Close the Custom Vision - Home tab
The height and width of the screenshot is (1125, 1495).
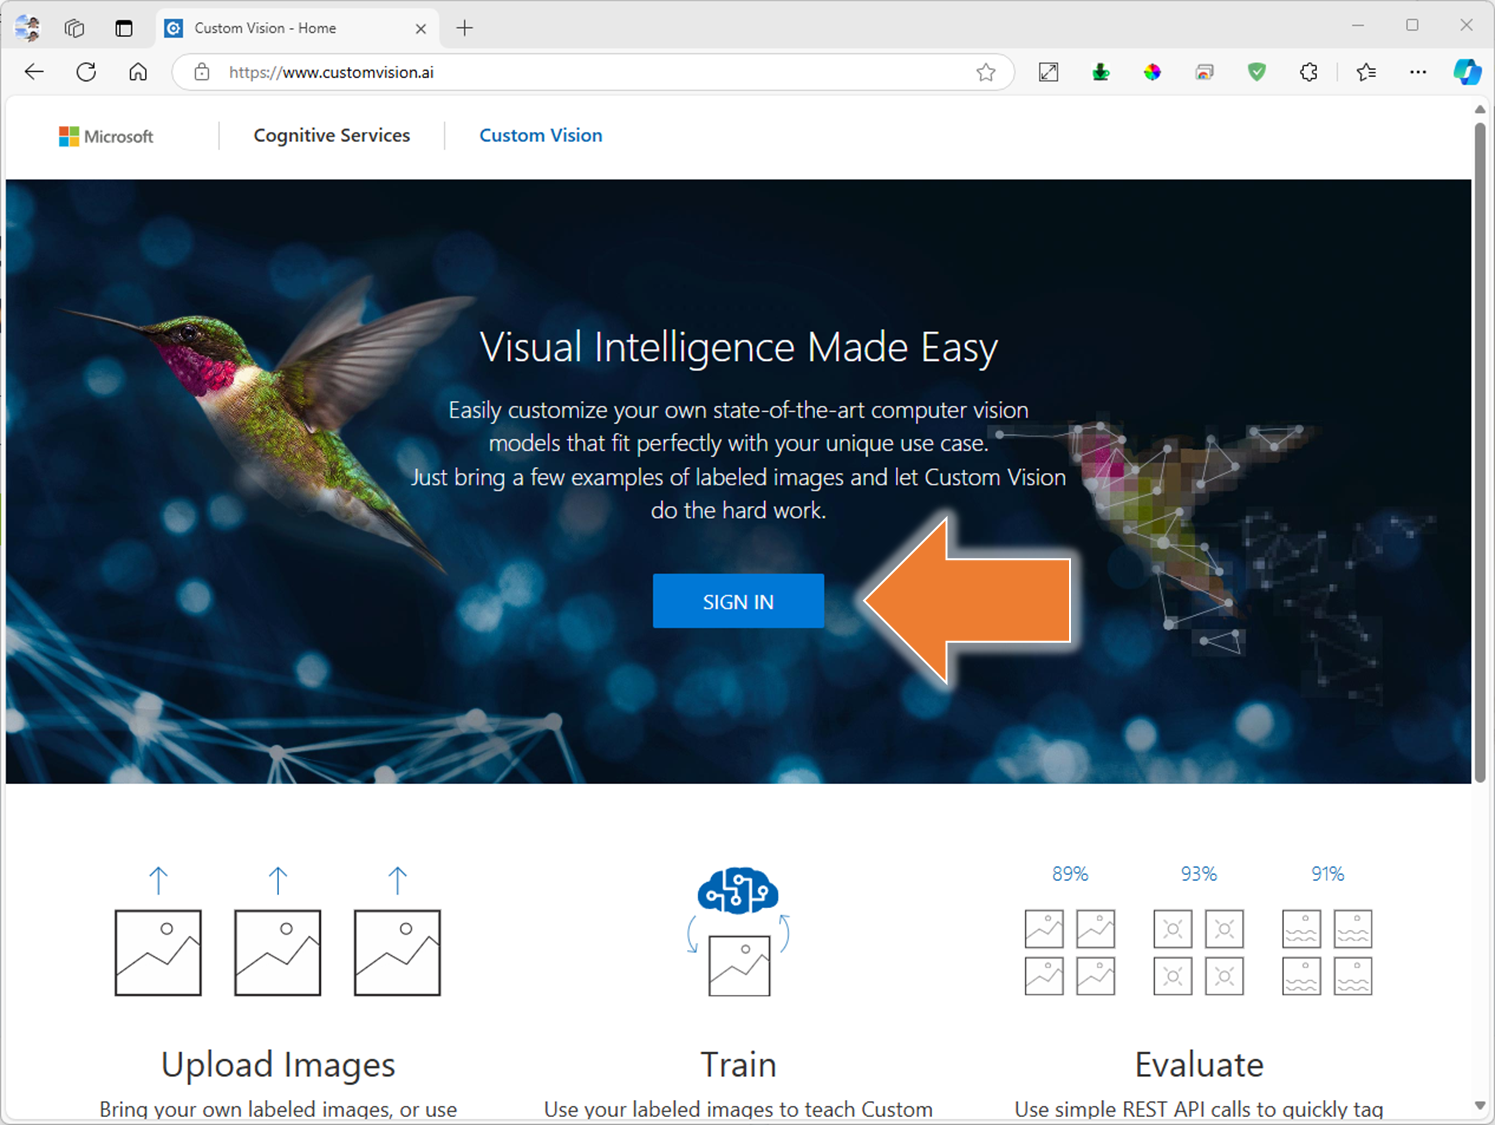[x=421, y=28]
